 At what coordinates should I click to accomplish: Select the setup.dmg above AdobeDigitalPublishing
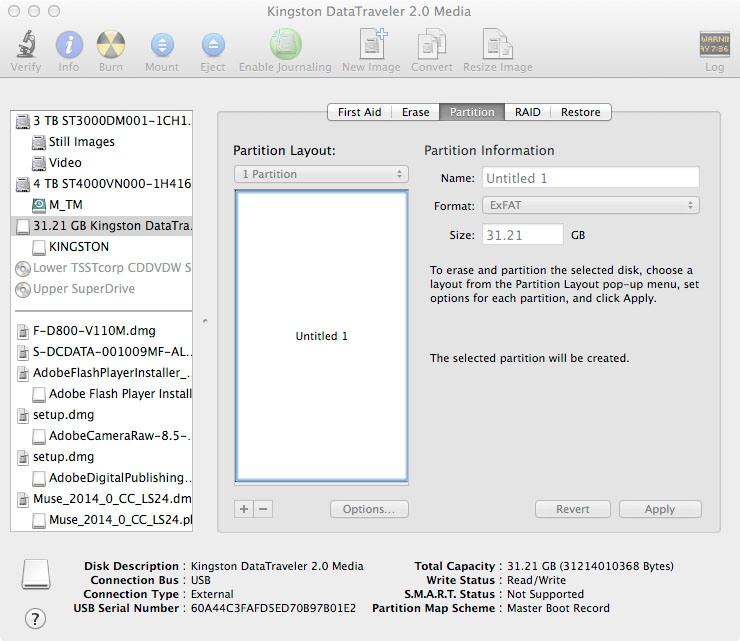102,457
